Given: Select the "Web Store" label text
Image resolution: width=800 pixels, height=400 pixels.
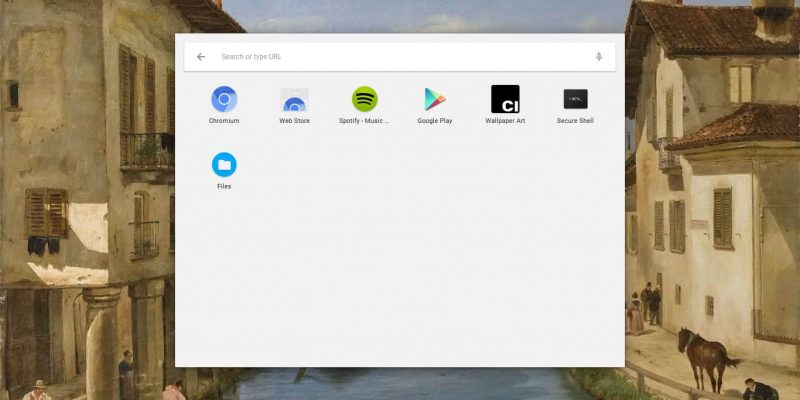Looking at the screenshot, I should pyautogui.click(x=294, y=121).
